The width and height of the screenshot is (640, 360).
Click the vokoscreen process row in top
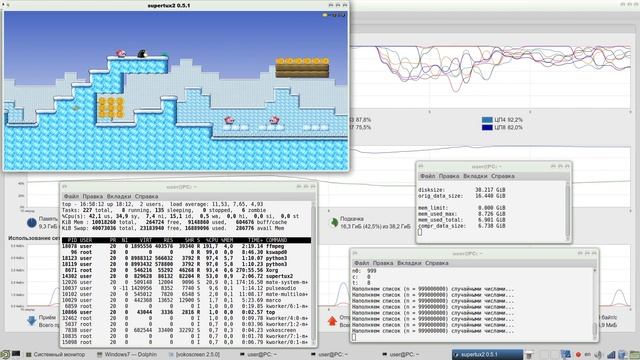click(x=187, y=330)
